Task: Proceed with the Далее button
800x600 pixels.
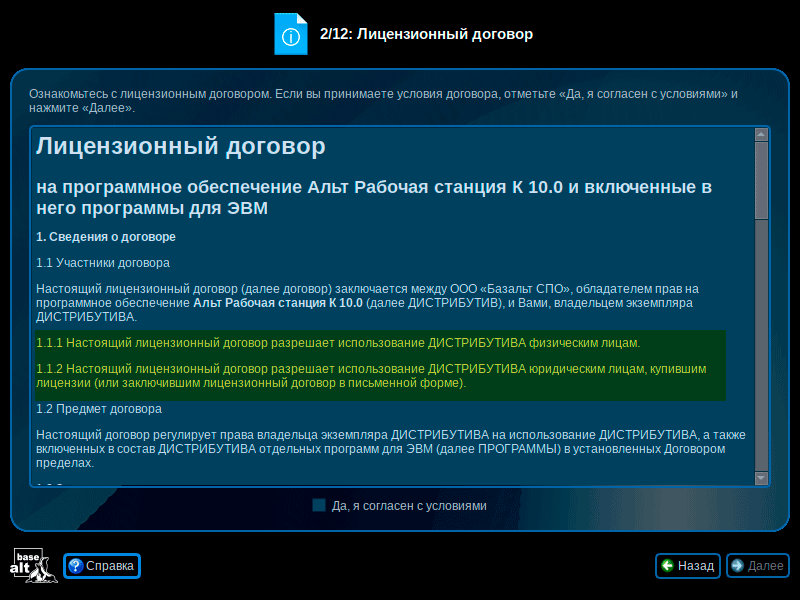Action: tap(758, 566)
